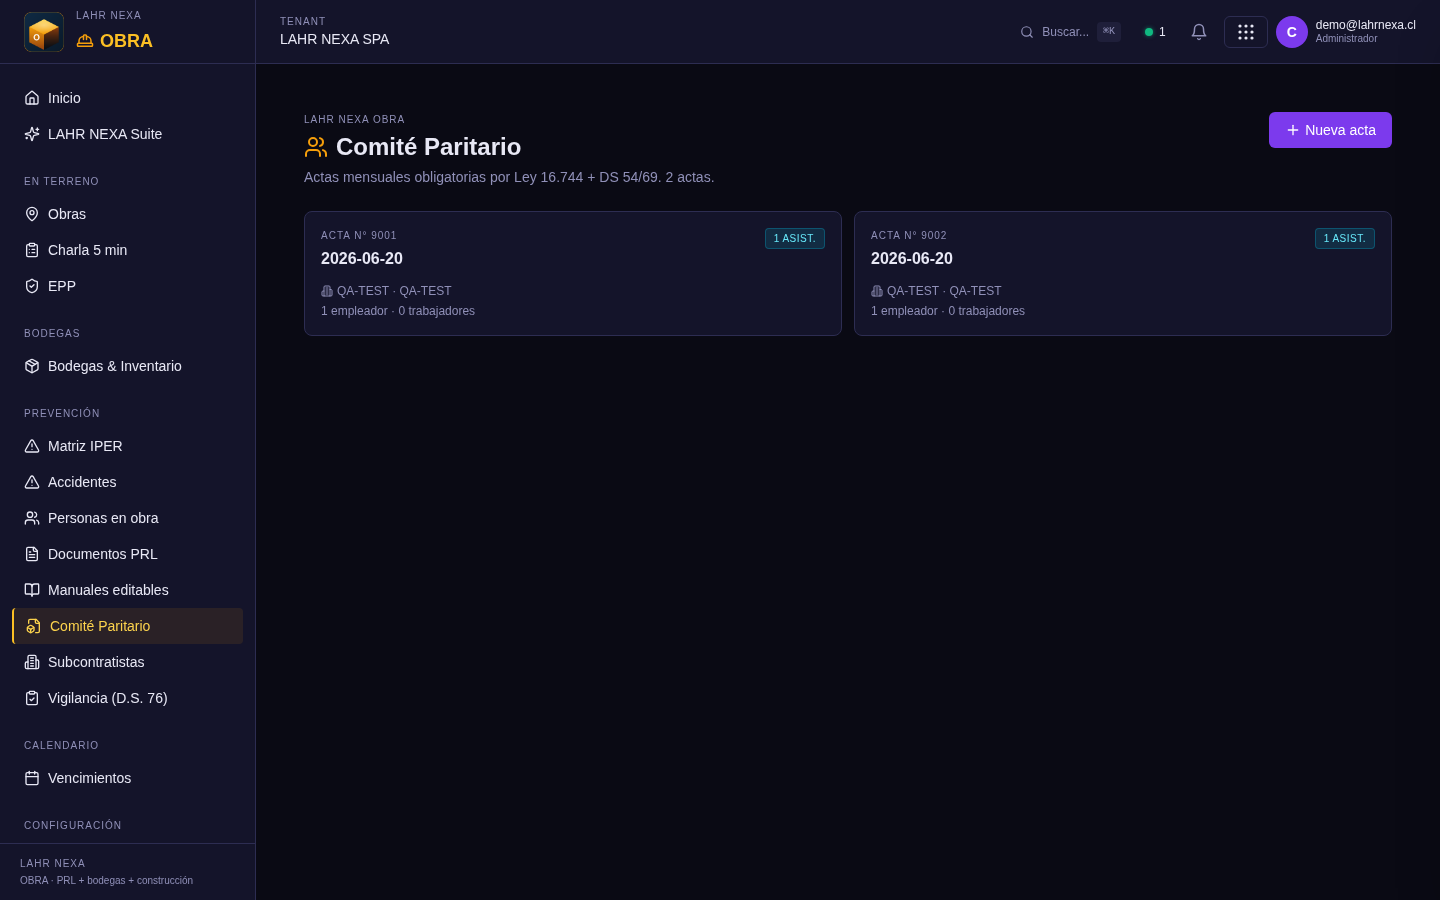
Task: Go to Accidentes page
Action: point(127,482)
